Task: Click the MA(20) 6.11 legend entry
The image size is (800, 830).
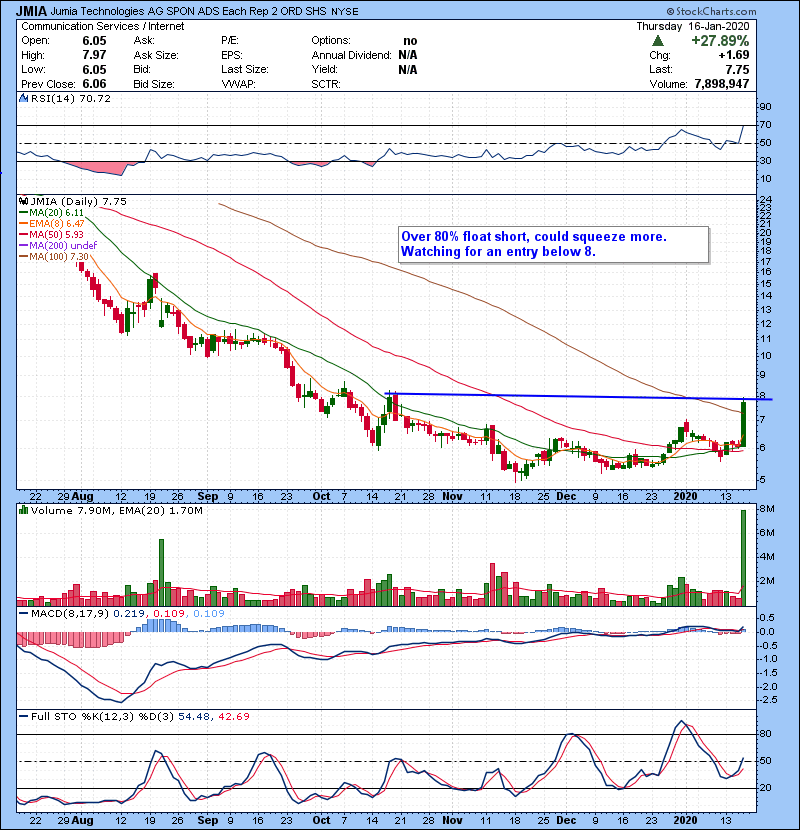Action: point(51,212)
